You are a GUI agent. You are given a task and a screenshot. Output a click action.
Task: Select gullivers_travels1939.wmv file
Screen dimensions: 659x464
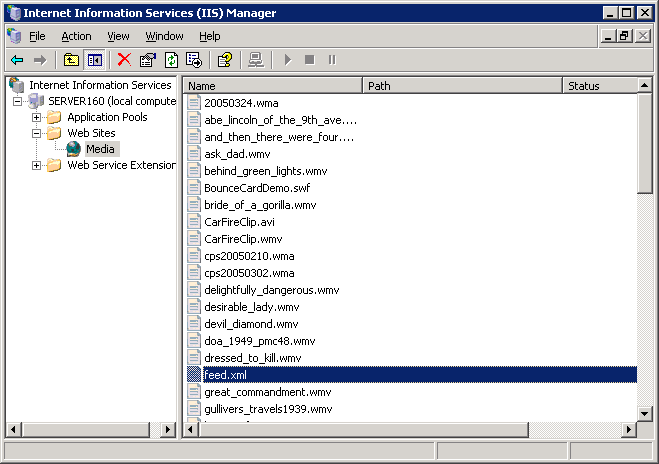point(268,409)
